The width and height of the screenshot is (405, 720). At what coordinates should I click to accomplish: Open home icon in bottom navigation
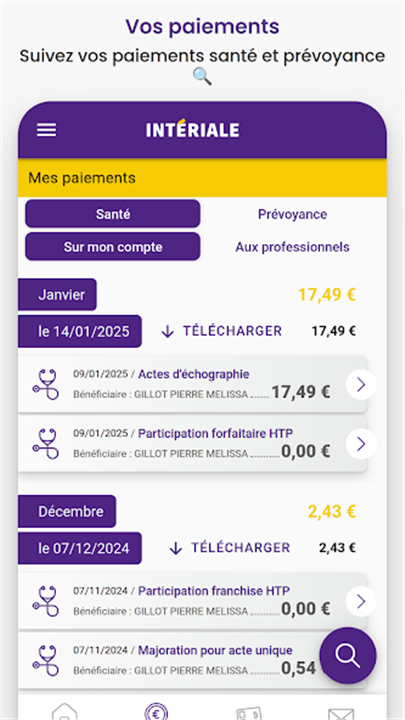coord(65,713)
